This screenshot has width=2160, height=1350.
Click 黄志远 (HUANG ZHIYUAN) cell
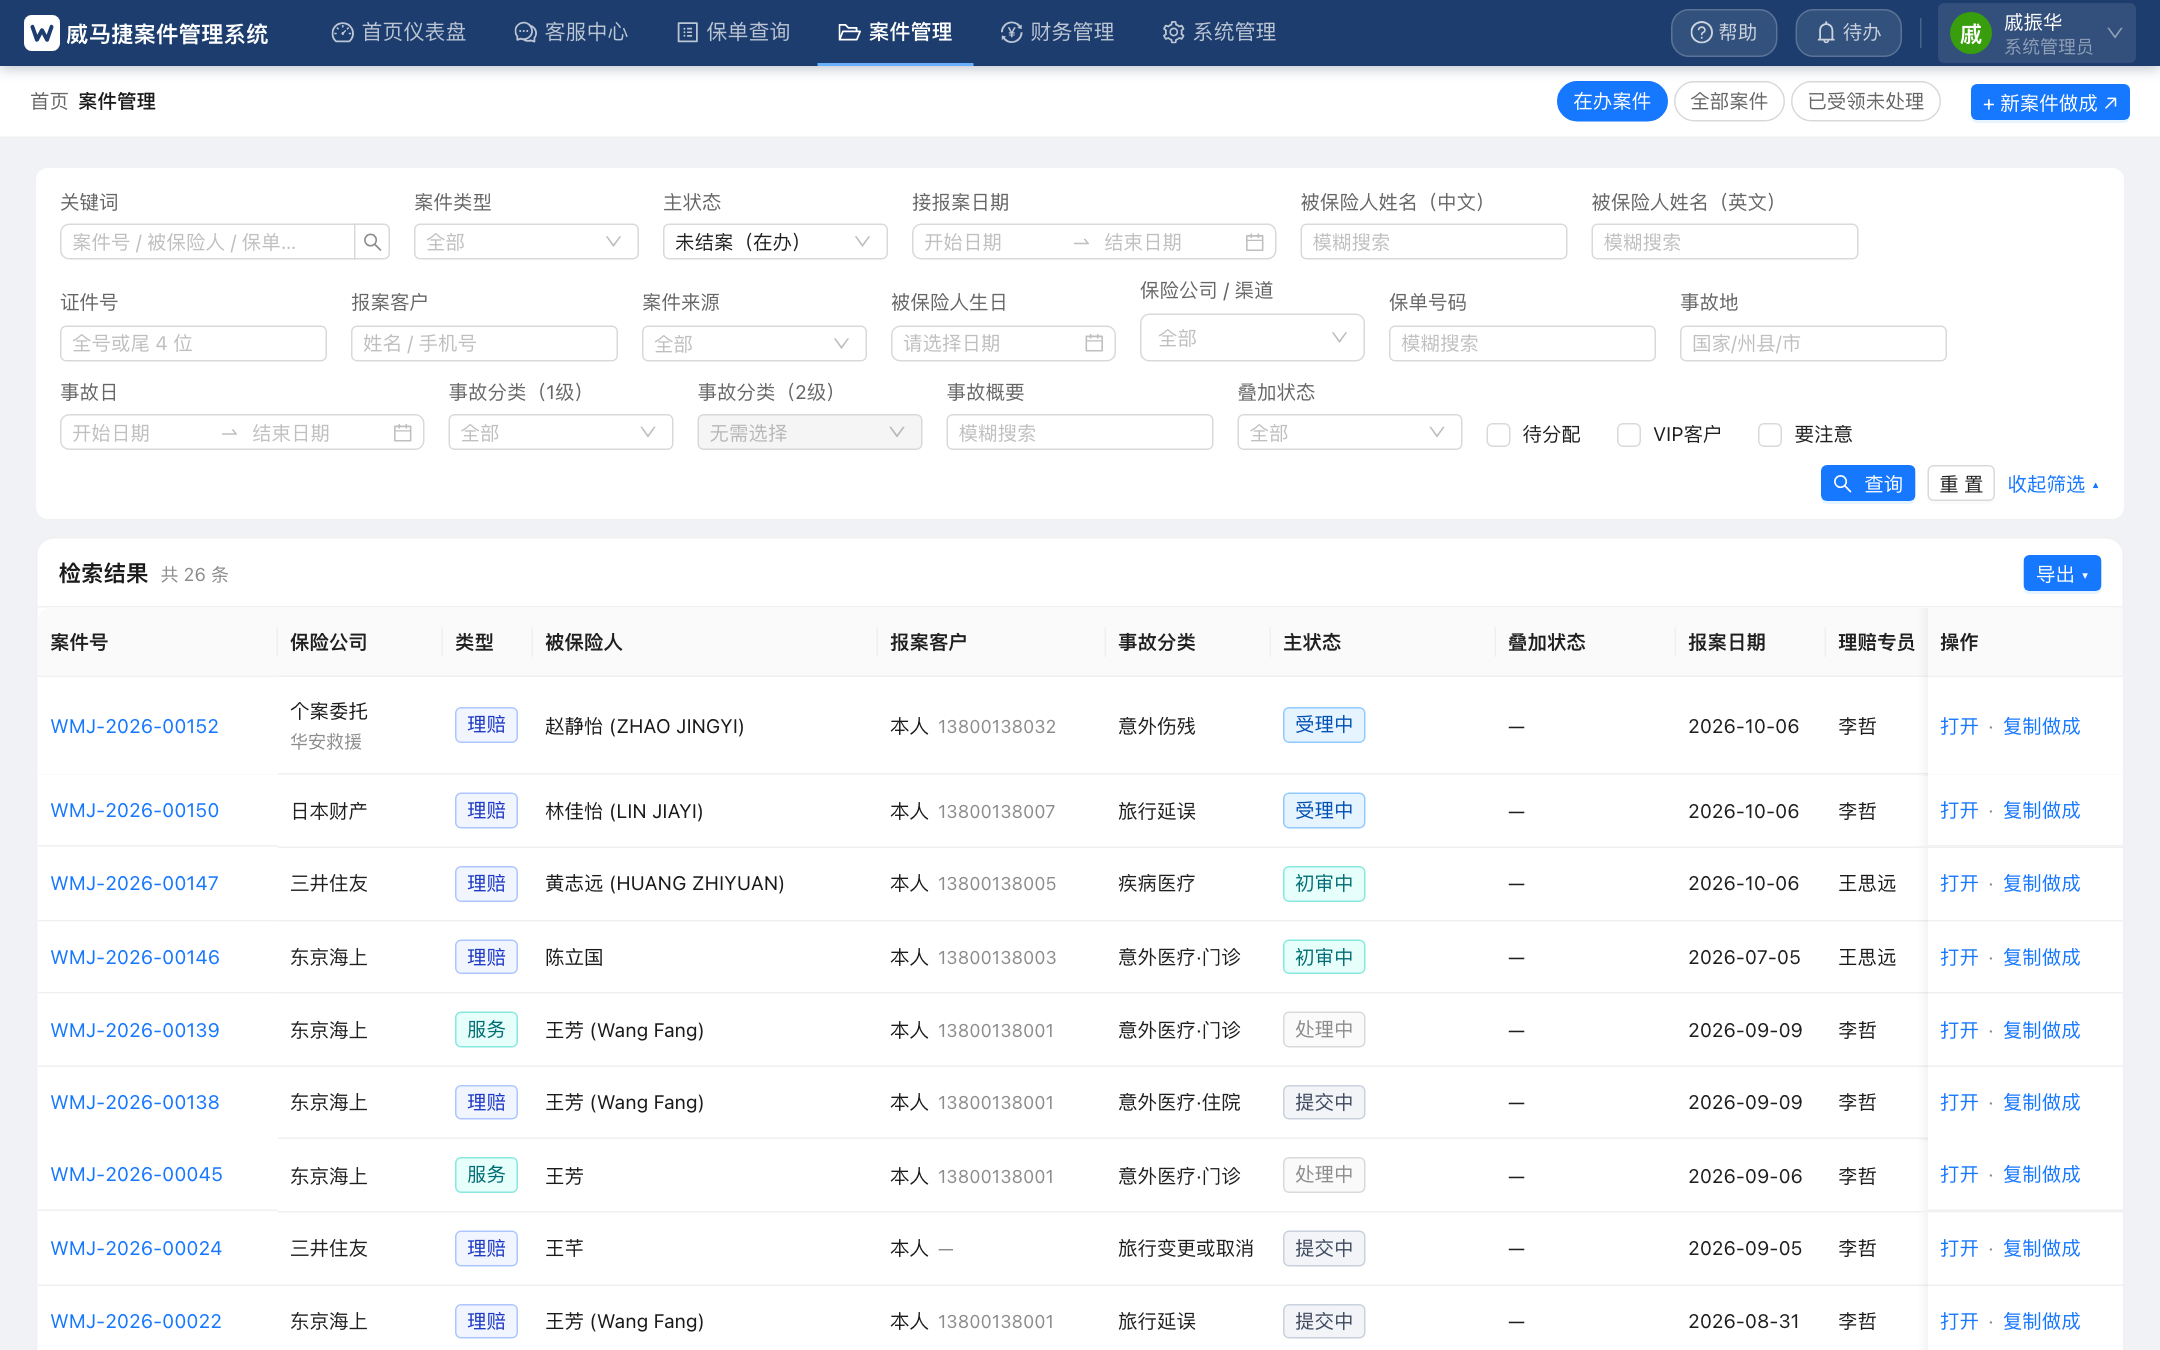(x=664, y=883)
